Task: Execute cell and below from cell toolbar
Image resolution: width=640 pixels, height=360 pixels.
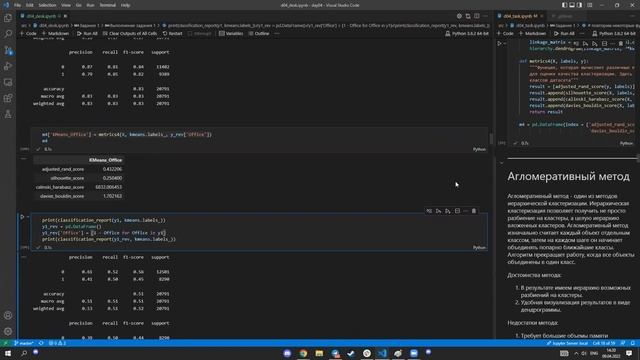Action: (x=448, y=211)
